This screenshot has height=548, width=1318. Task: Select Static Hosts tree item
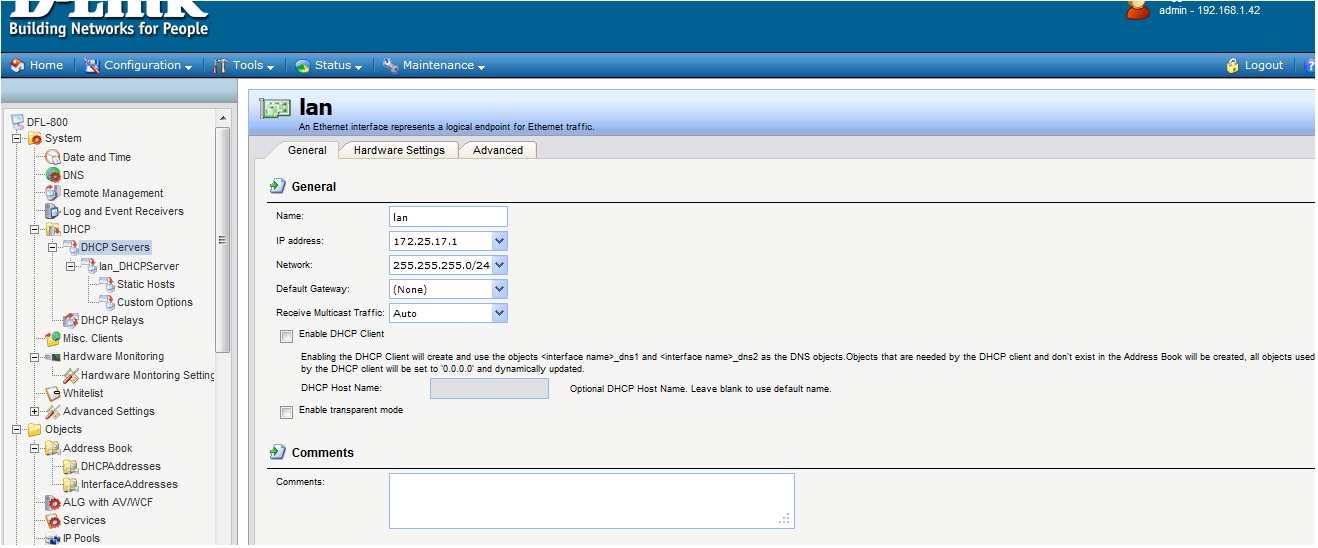(x=146, y=284)
